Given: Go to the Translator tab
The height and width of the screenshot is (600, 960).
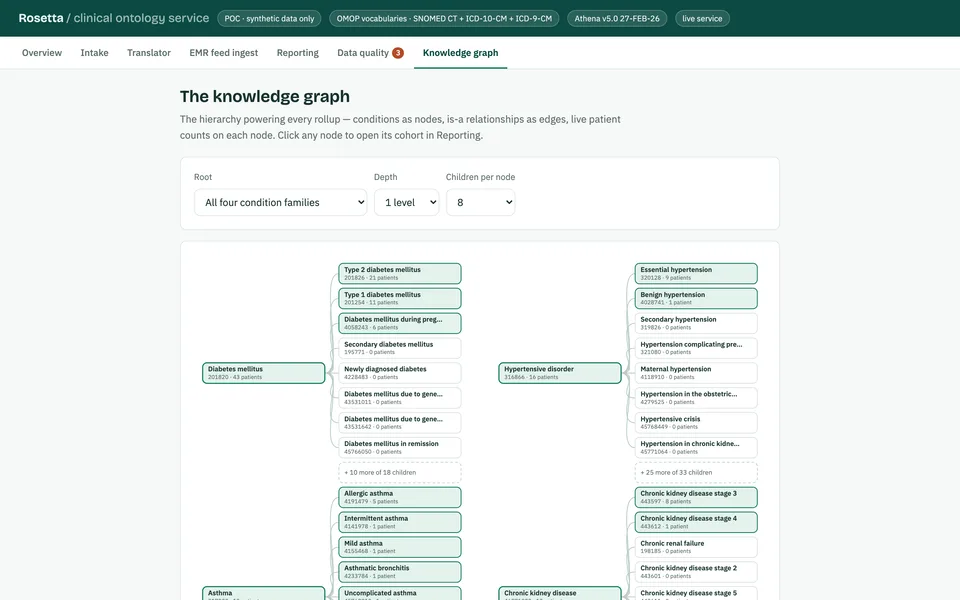Looking at the screenshot, I should coord(149,53).
